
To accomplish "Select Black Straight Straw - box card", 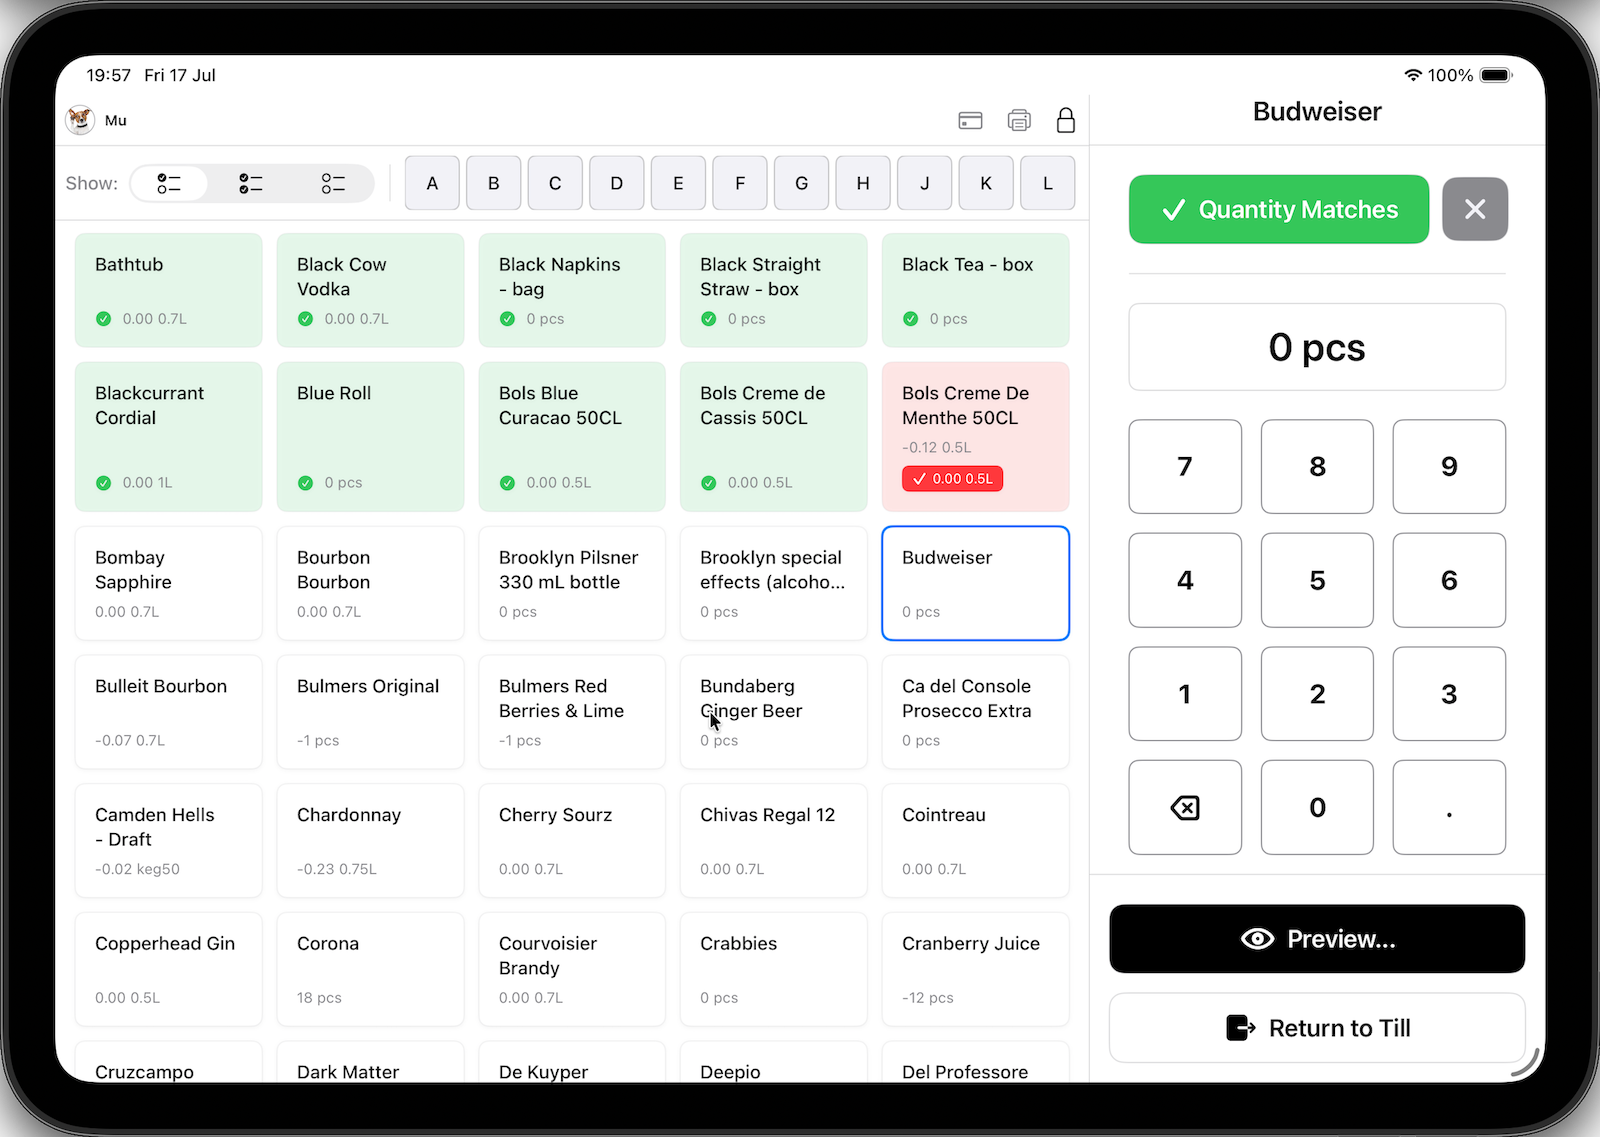I will (774, 290).
